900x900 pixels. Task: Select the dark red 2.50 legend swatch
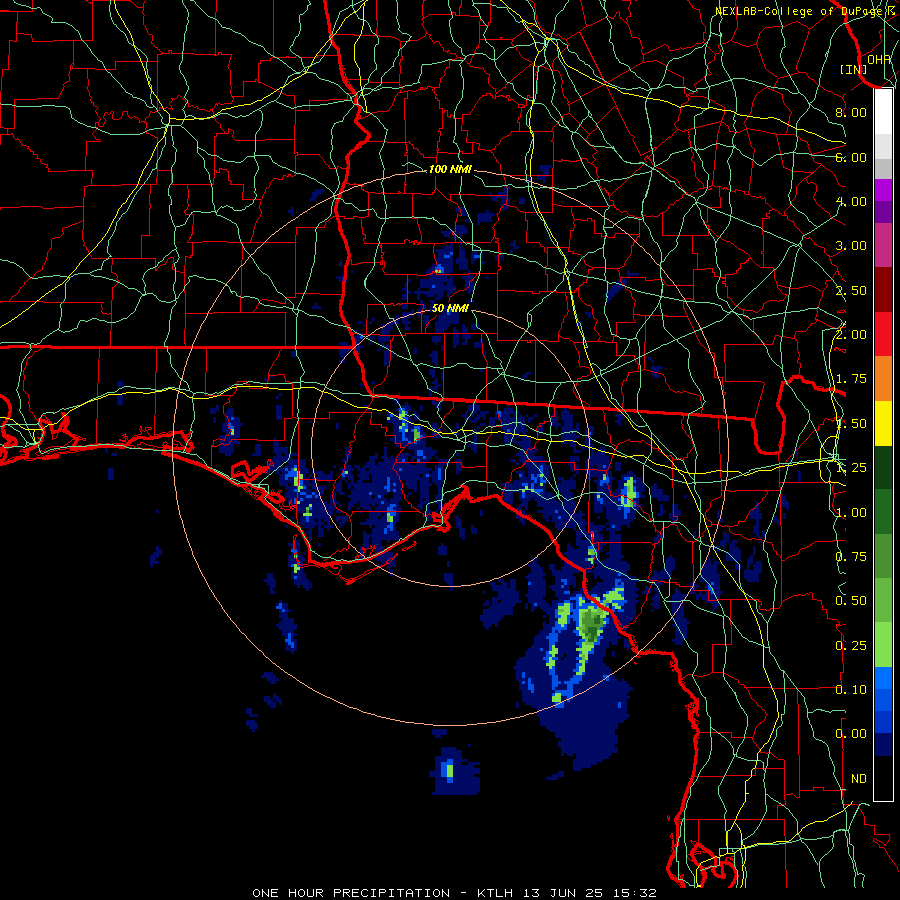coord(883,290)
